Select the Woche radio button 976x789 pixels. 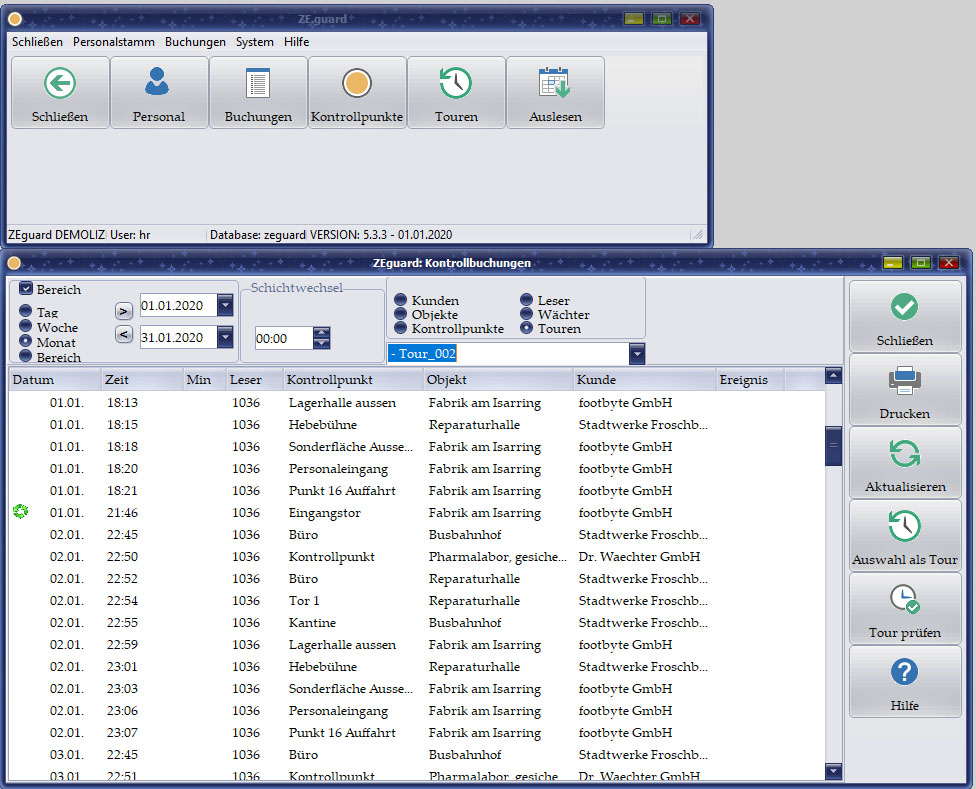tap(26, 327)
